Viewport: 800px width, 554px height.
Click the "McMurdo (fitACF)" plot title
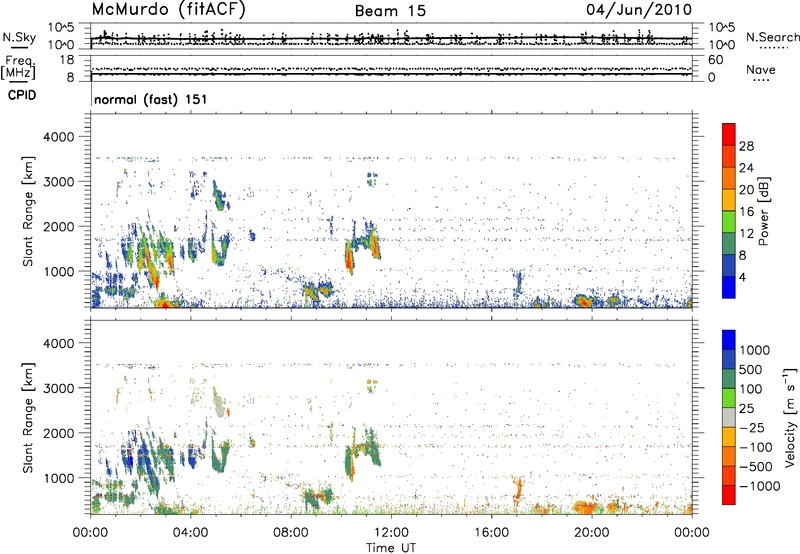point(168,10)
